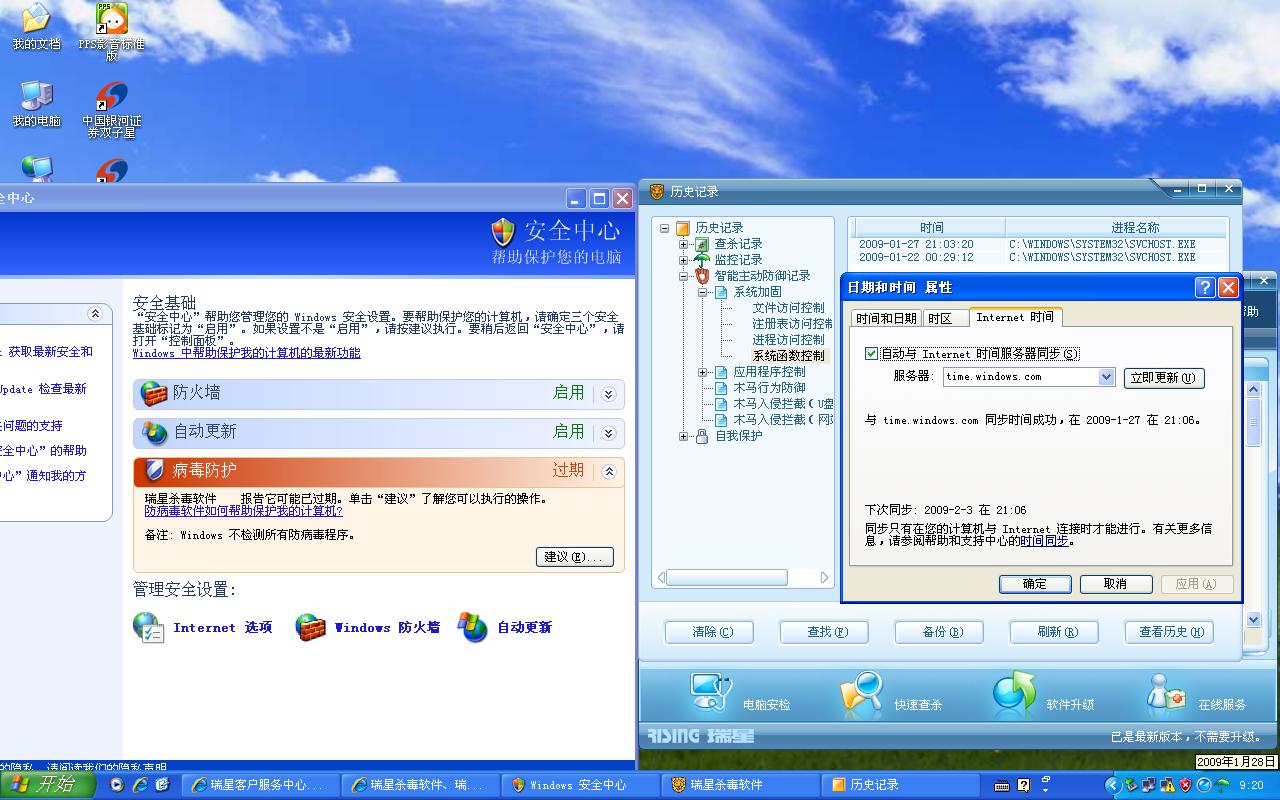Switch to 瑞星杀毒软件 taskbar button with Rising icon
Screen dimensions: 1280x800
[740, 785]
